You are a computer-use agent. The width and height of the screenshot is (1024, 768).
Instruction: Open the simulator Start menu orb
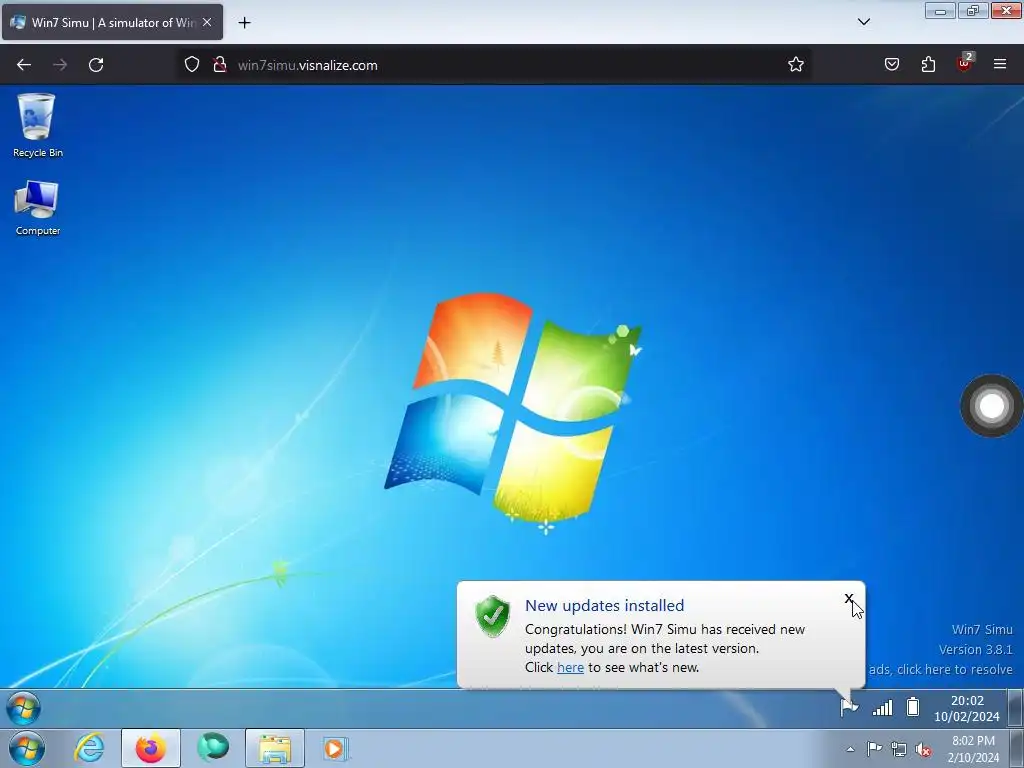[x=24, y=709]
